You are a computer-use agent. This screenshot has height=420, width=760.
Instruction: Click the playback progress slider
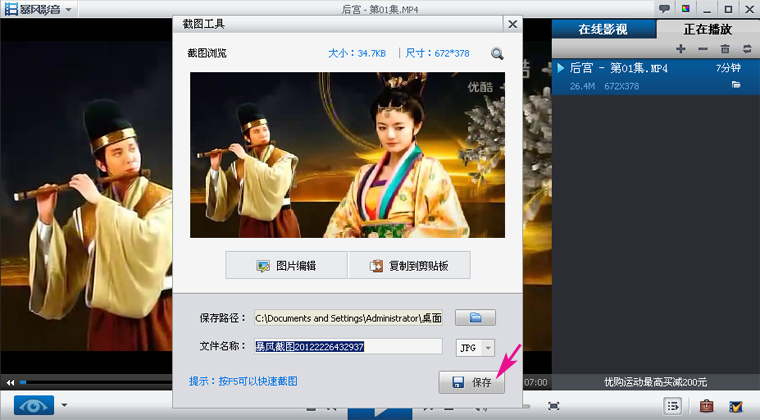(96, 383)
